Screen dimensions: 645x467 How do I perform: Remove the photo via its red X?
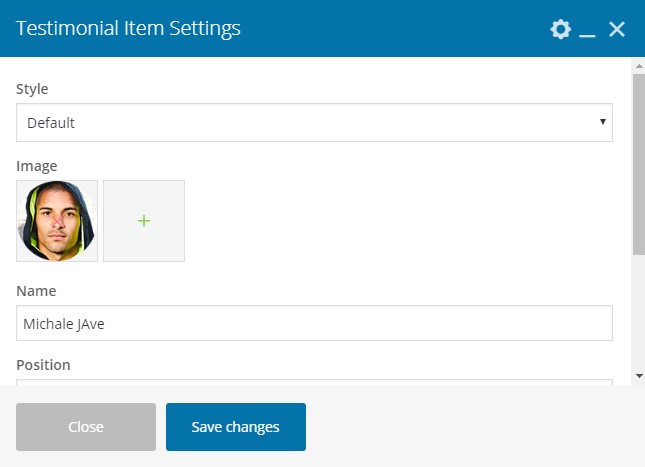pos(58,223)
